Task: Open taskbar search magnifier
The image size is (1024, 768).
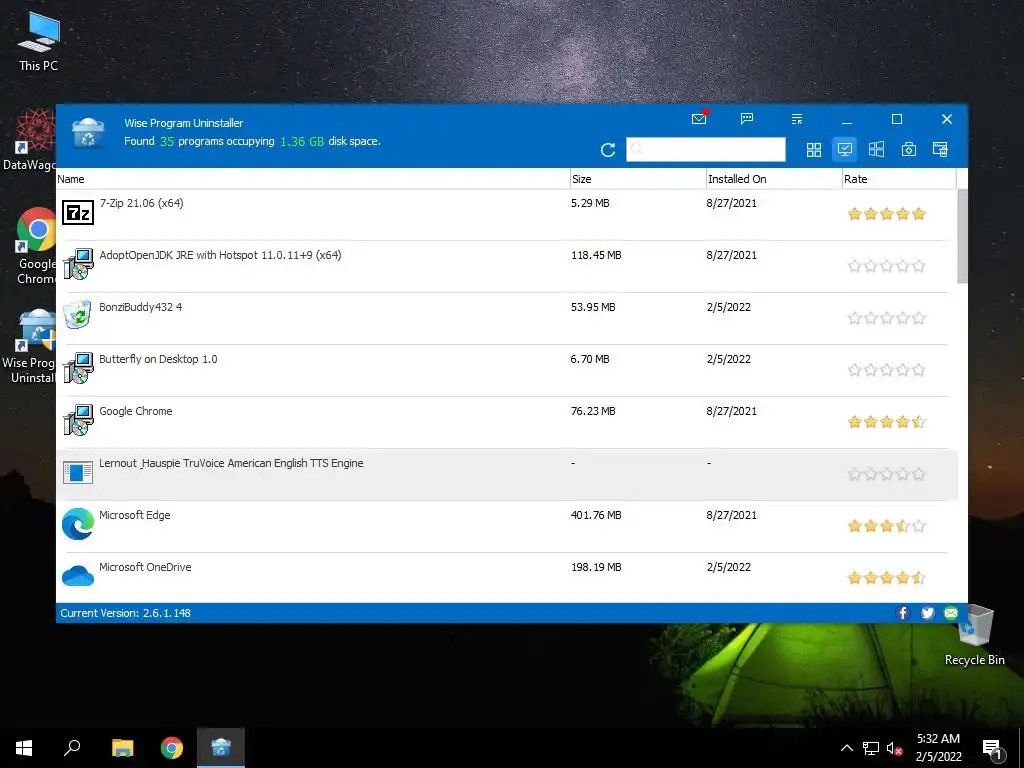Action: coord(72,748)
